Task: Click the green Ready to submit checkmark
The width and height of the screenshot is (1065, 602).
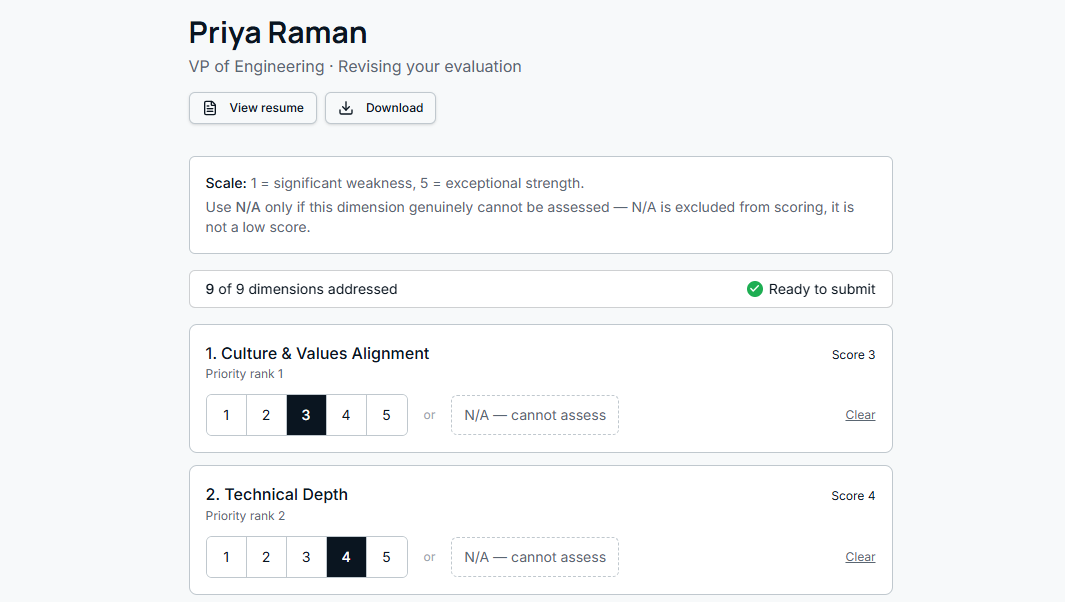Action: pyautogui.click(x=755, y=289)
